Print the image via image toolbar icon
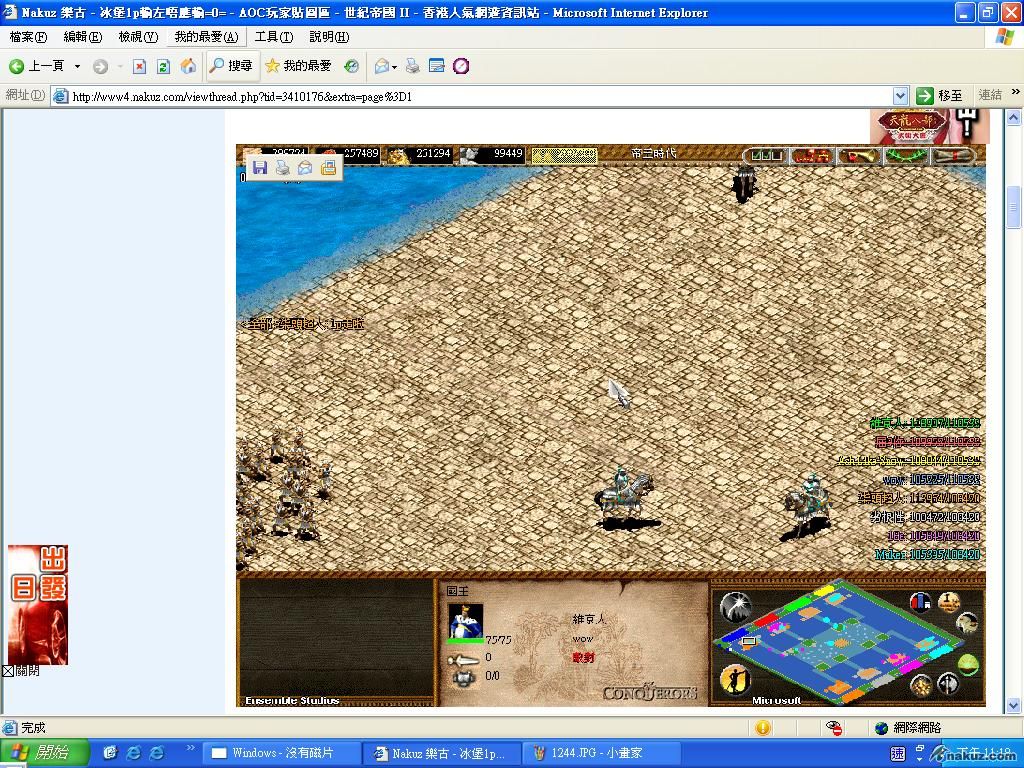1024x768 pixels. pos(282,168)
